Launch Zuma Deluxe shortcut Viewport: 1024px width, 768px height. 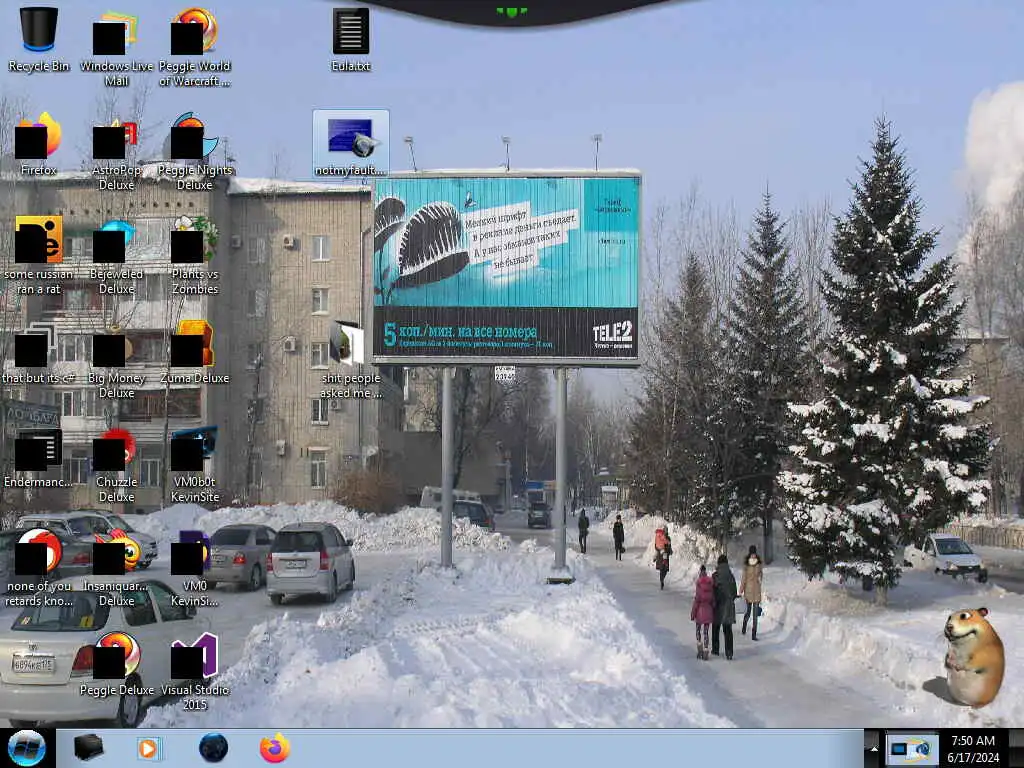[195, 353]
